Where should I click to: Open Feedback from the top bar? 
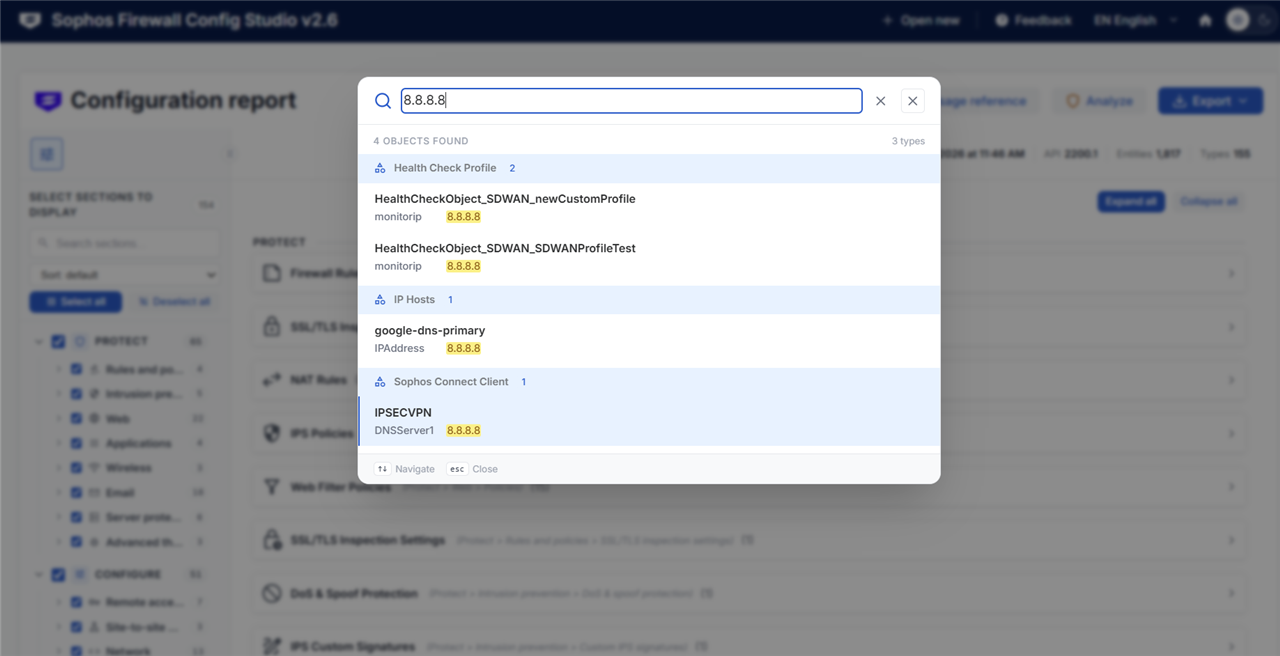point(1034,20)
